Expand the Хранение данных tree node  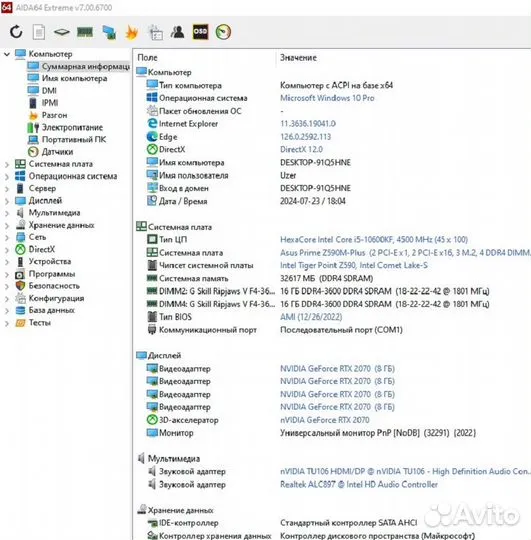7,226
